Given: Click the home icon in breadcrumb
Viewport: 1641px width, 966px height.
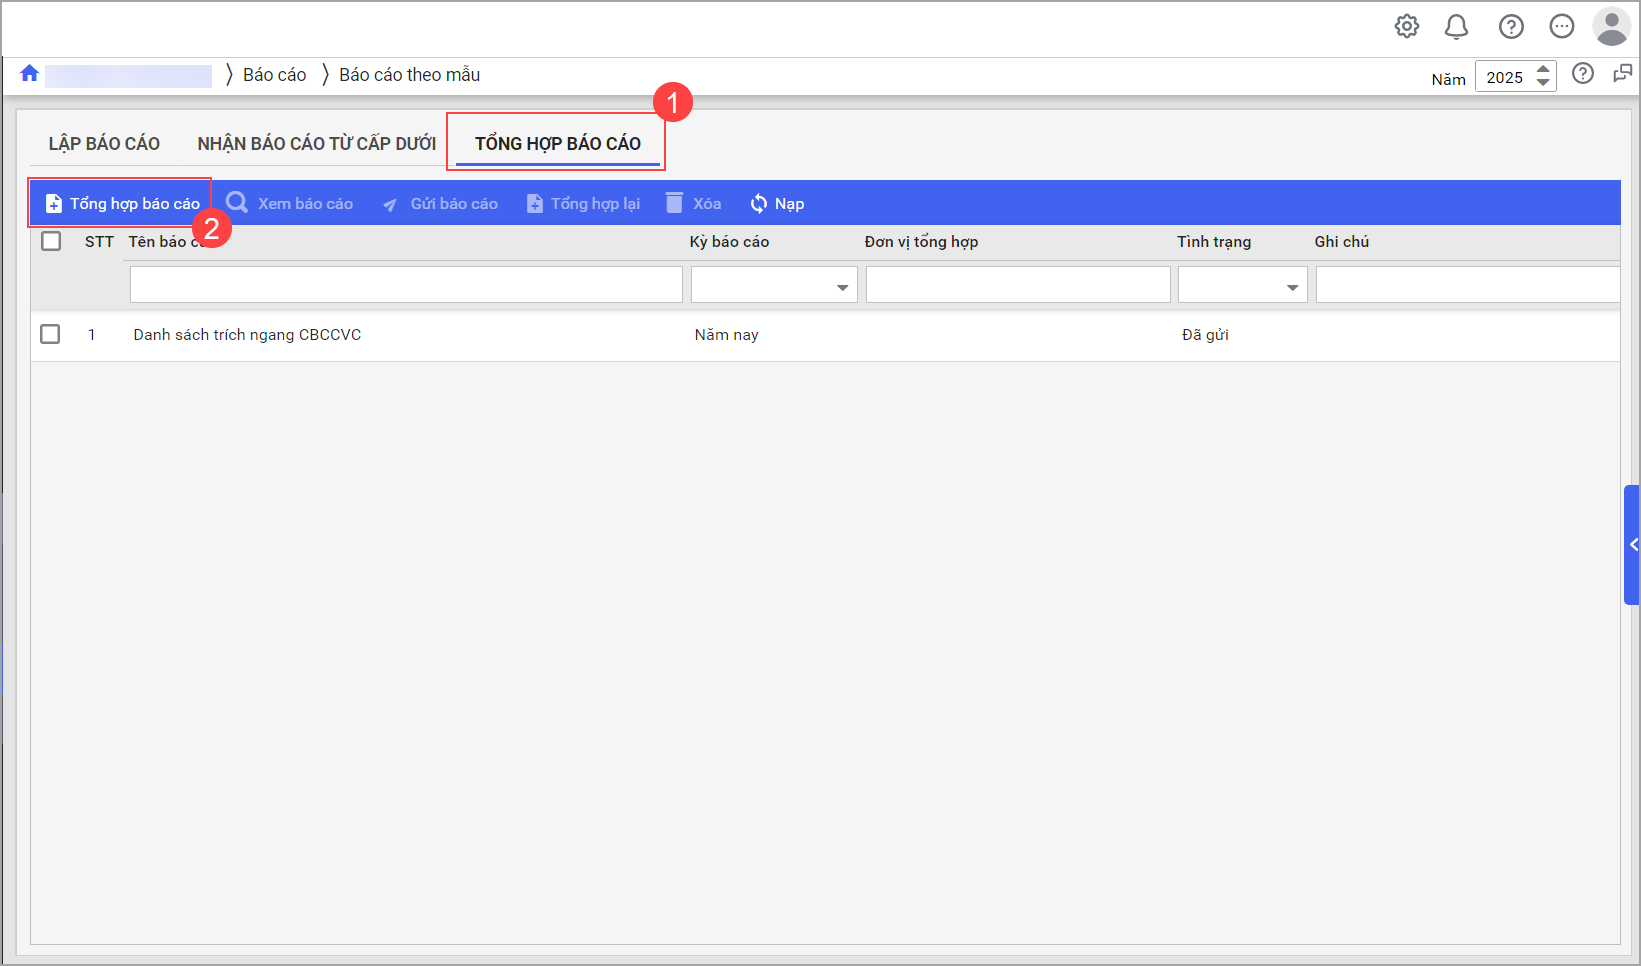Looking at the screenshot, I should [x=29, y=74].
